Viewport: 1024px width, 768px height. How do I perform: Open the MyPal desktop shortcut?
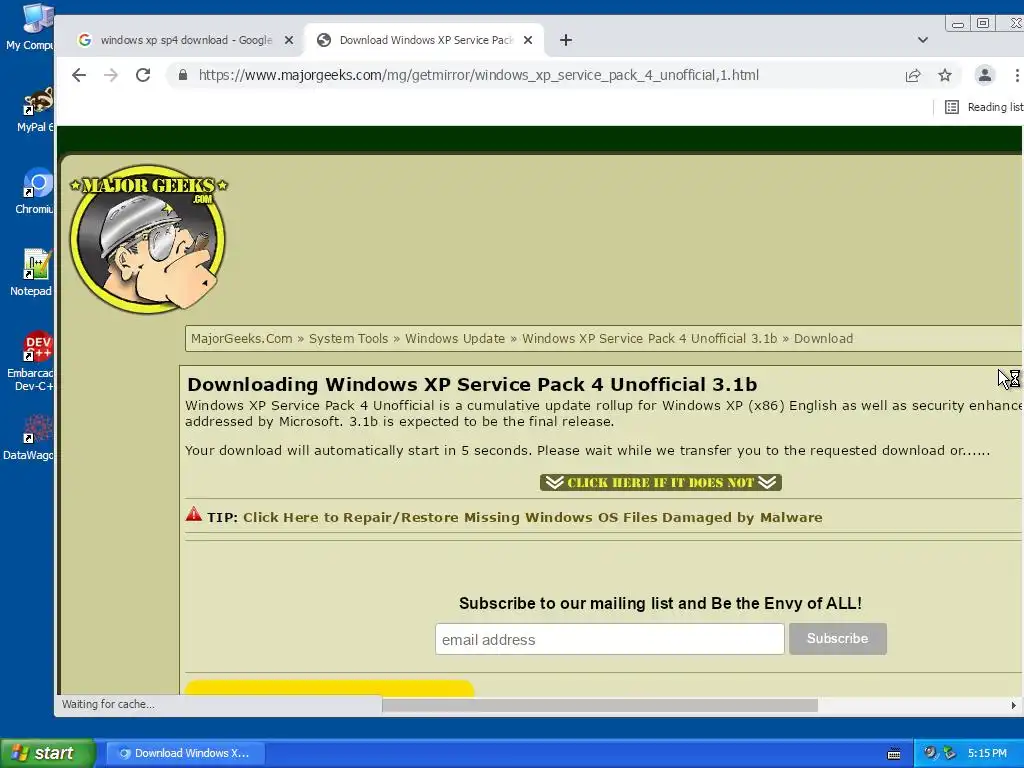[34, 110]
